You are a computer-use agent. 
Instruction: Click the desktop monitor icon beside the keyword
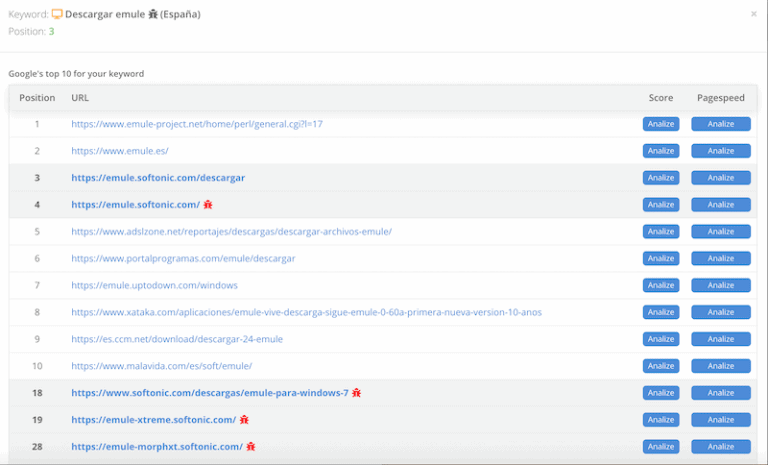pos(57,14)
